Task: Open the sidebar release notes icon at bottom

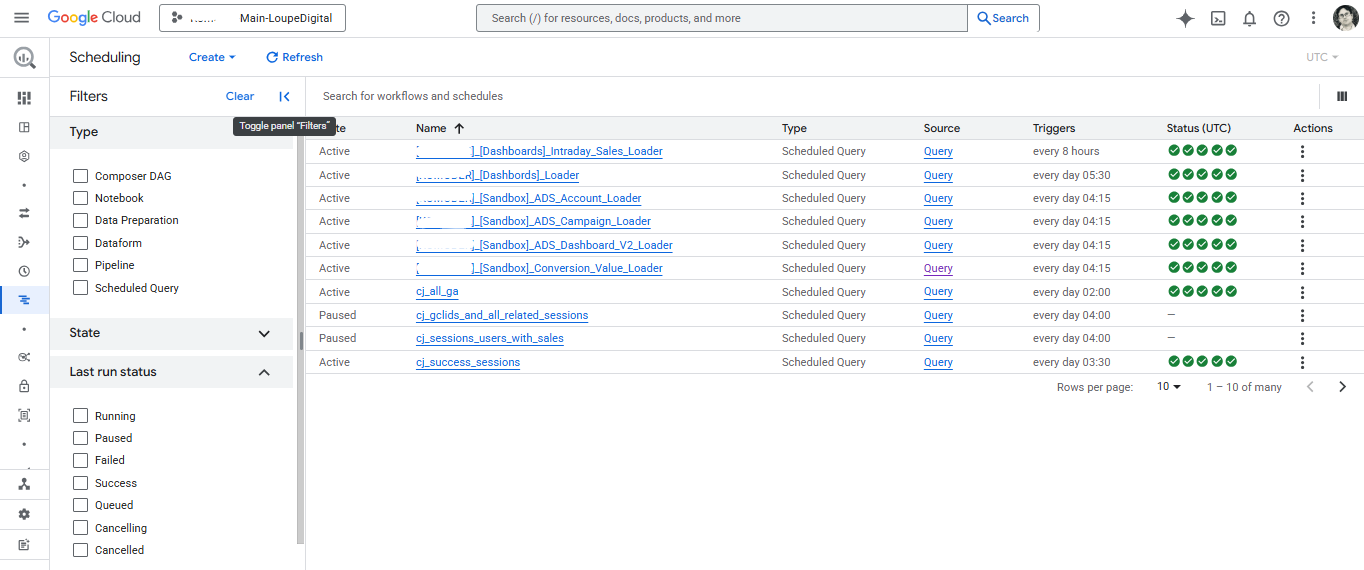Action: click(x=24, y=545)
